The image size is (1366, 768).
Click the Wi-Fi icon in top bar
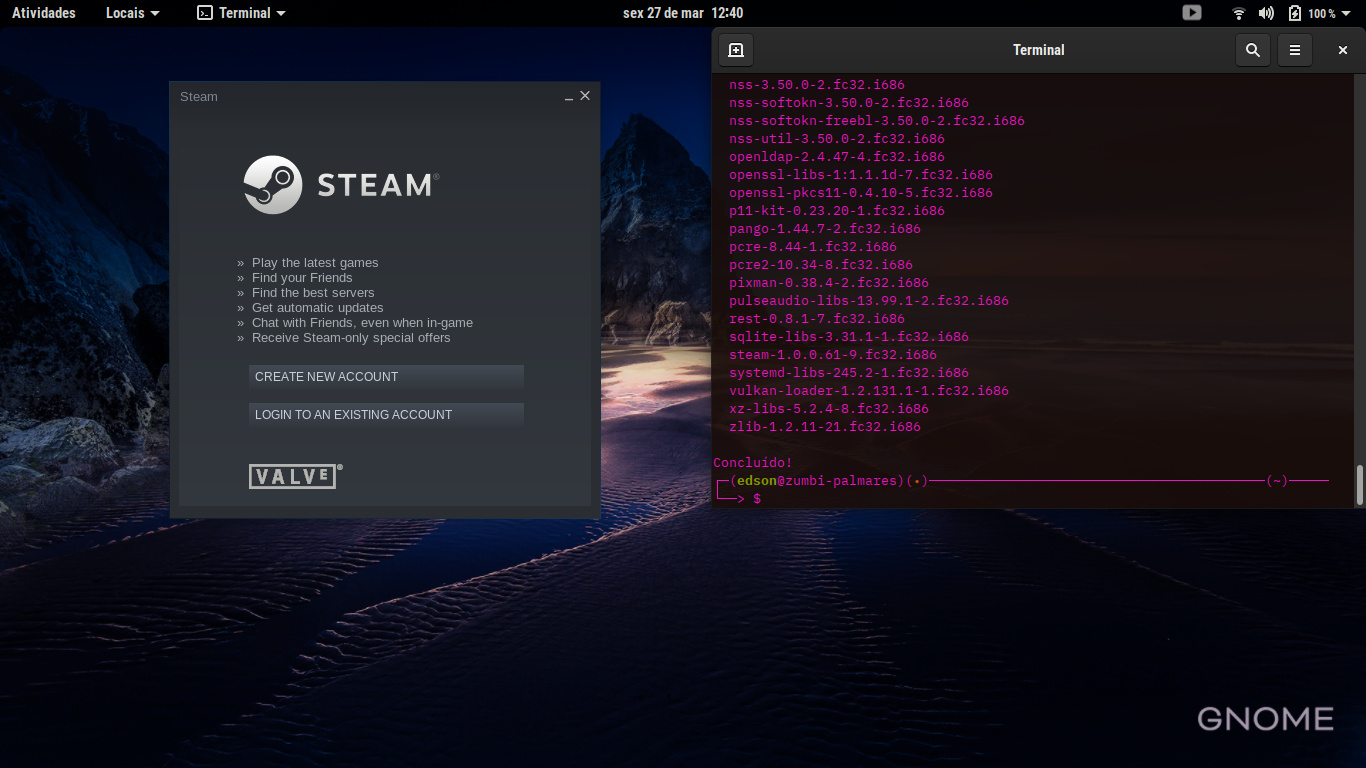[1239, 13]
